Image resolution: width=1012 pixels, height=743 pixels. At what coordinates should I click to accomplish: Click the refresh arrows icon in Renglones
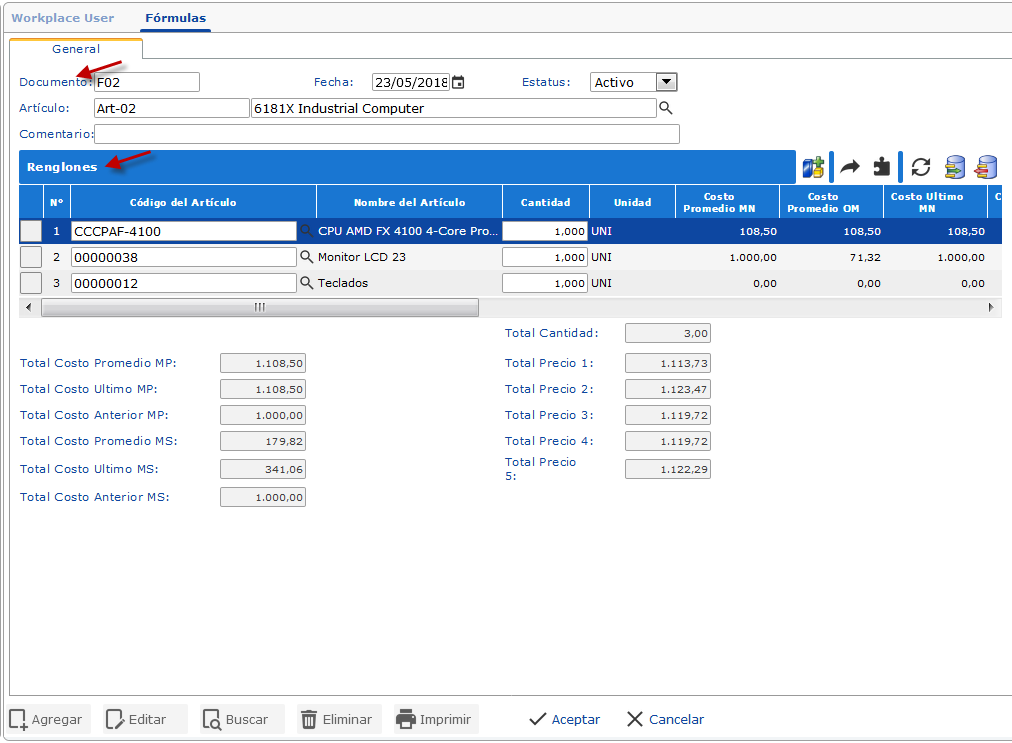pos(921,167)
